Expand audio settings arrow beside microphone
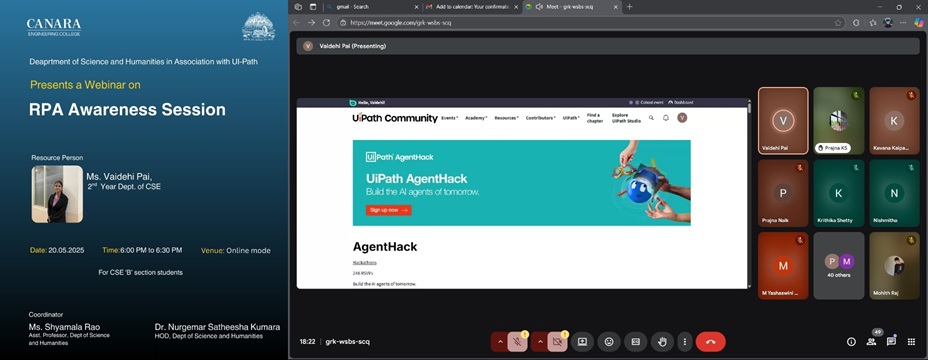 500,342
